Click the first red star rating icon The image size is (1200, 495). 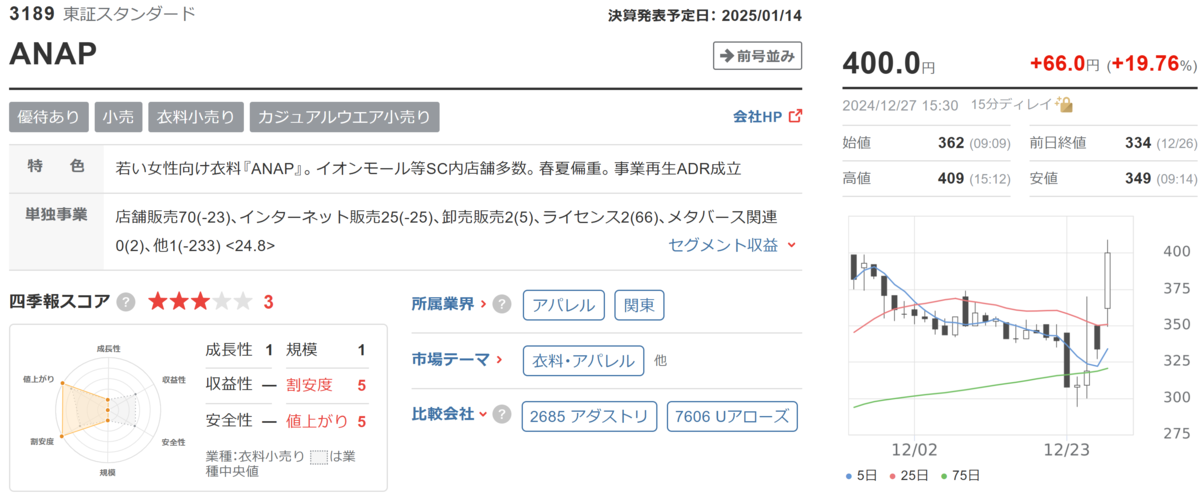pyautogui.click(x=158, y=302)
